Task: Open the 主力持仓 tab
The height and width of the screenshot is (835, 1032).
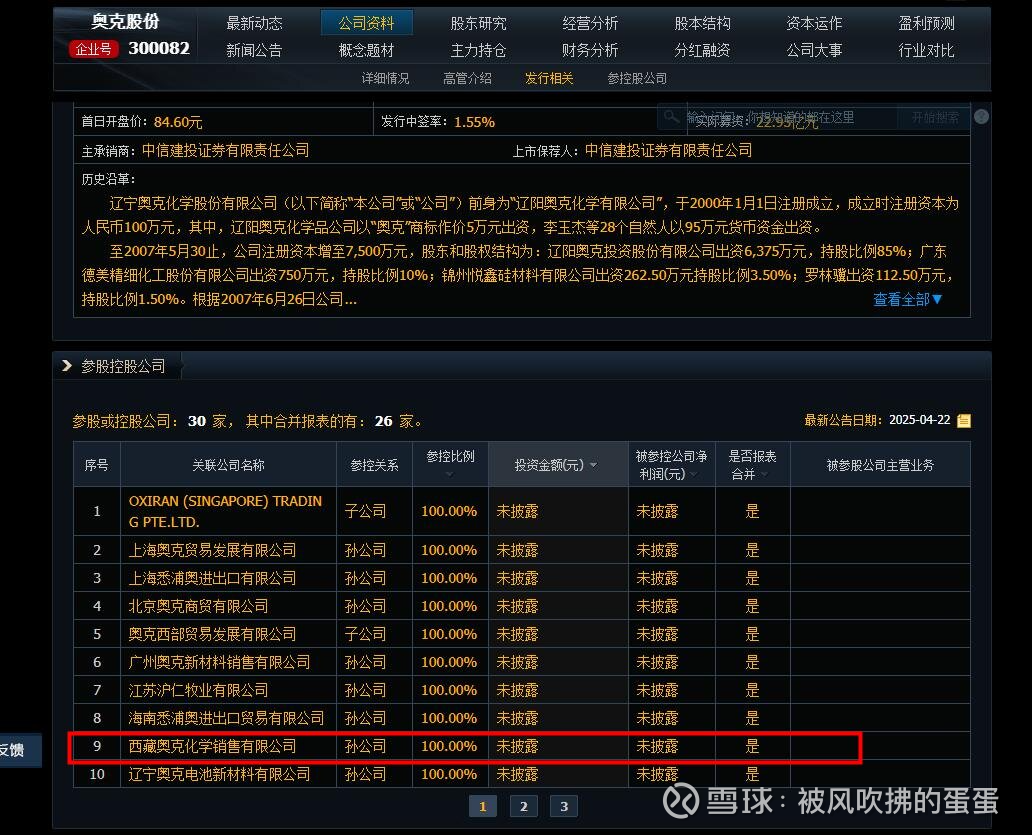Action: 478,50
